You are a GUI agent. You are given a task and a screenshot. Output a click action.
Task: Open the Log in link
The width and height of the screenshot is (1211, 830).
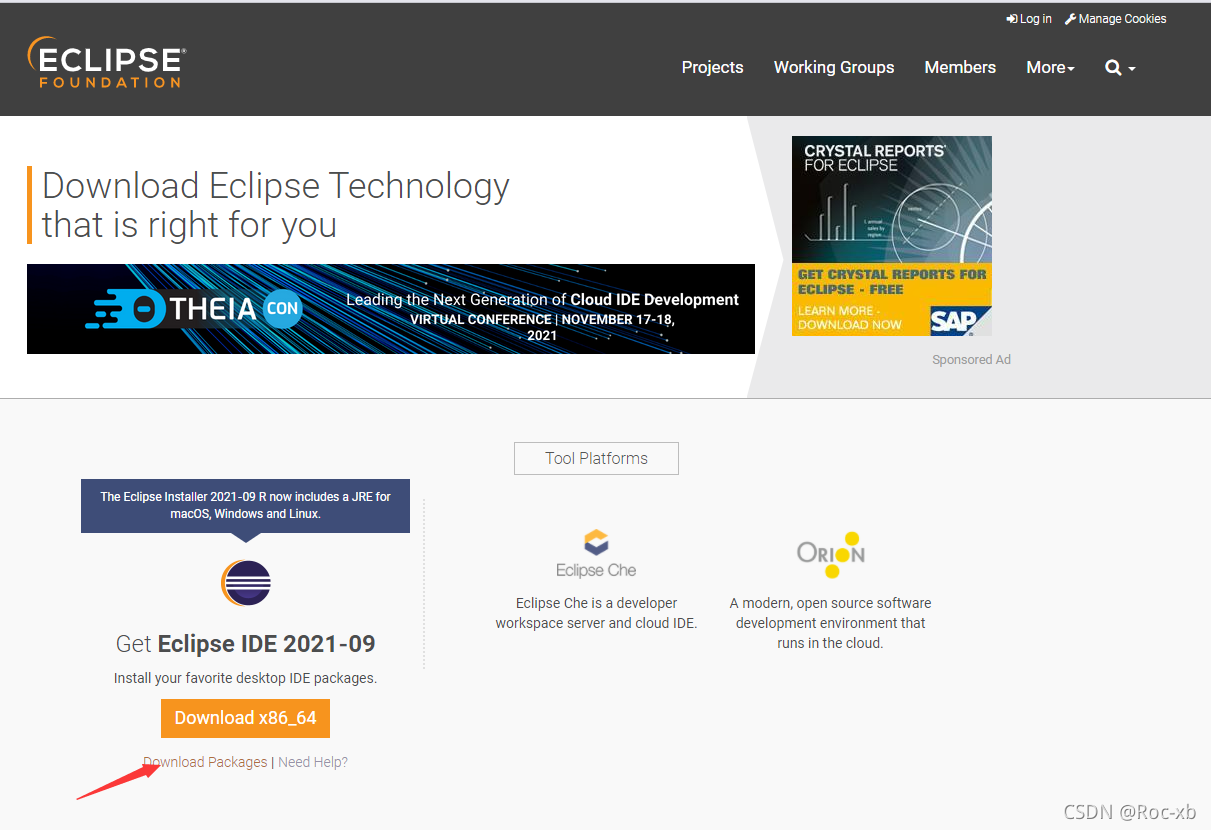(1029, 19)
